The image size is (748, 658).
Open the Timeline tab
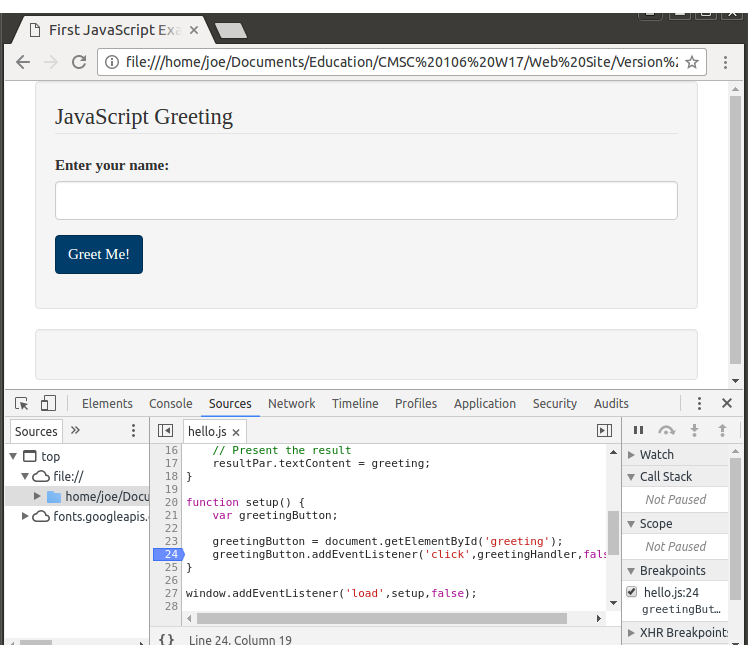point(355,404)
